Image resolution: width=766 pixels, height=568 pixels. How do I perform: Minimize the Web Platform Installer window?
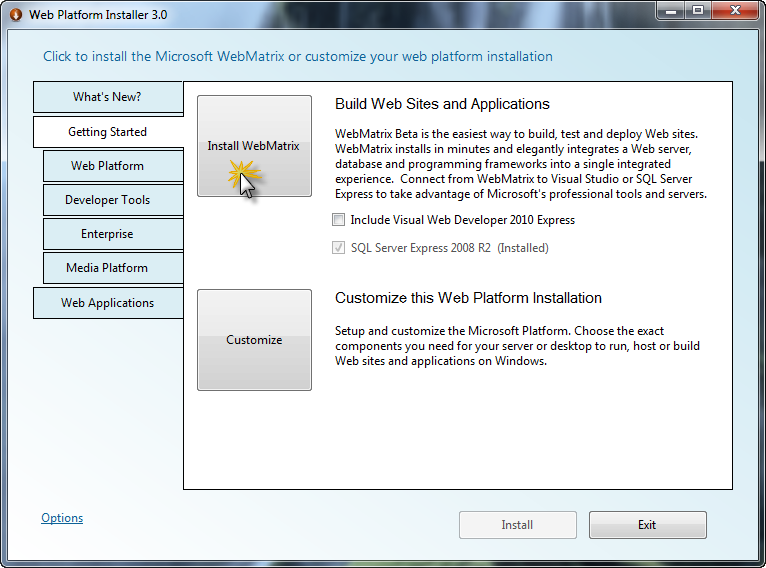(671, 11)
